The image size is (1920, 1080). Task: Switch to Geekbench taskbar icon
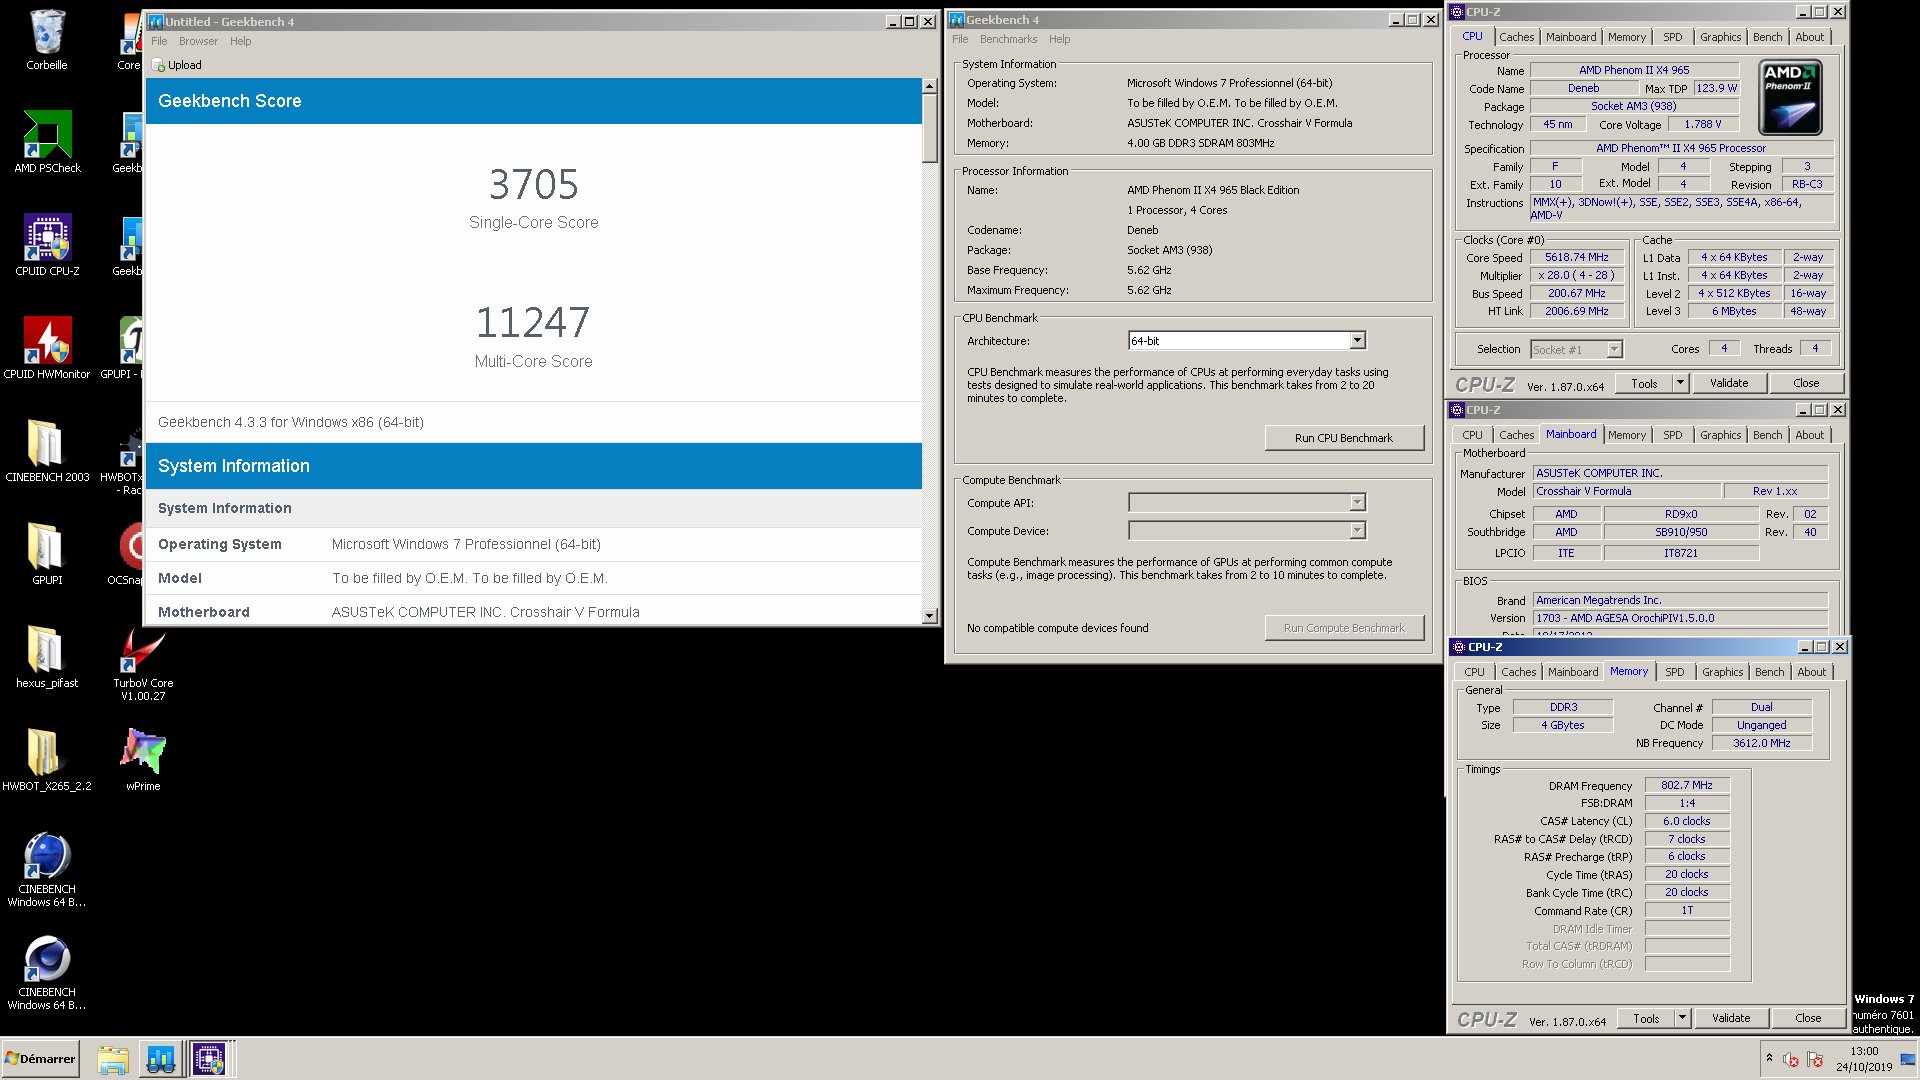[x=160, y=1059]
